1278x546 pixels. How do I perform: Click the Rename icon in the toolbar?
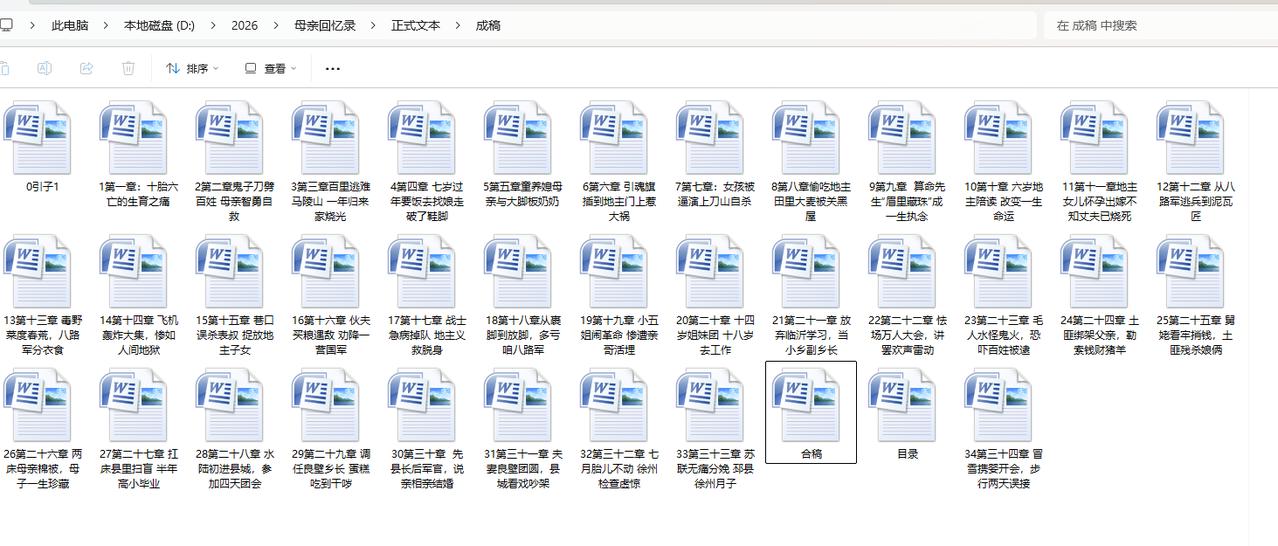coord(44,68)
